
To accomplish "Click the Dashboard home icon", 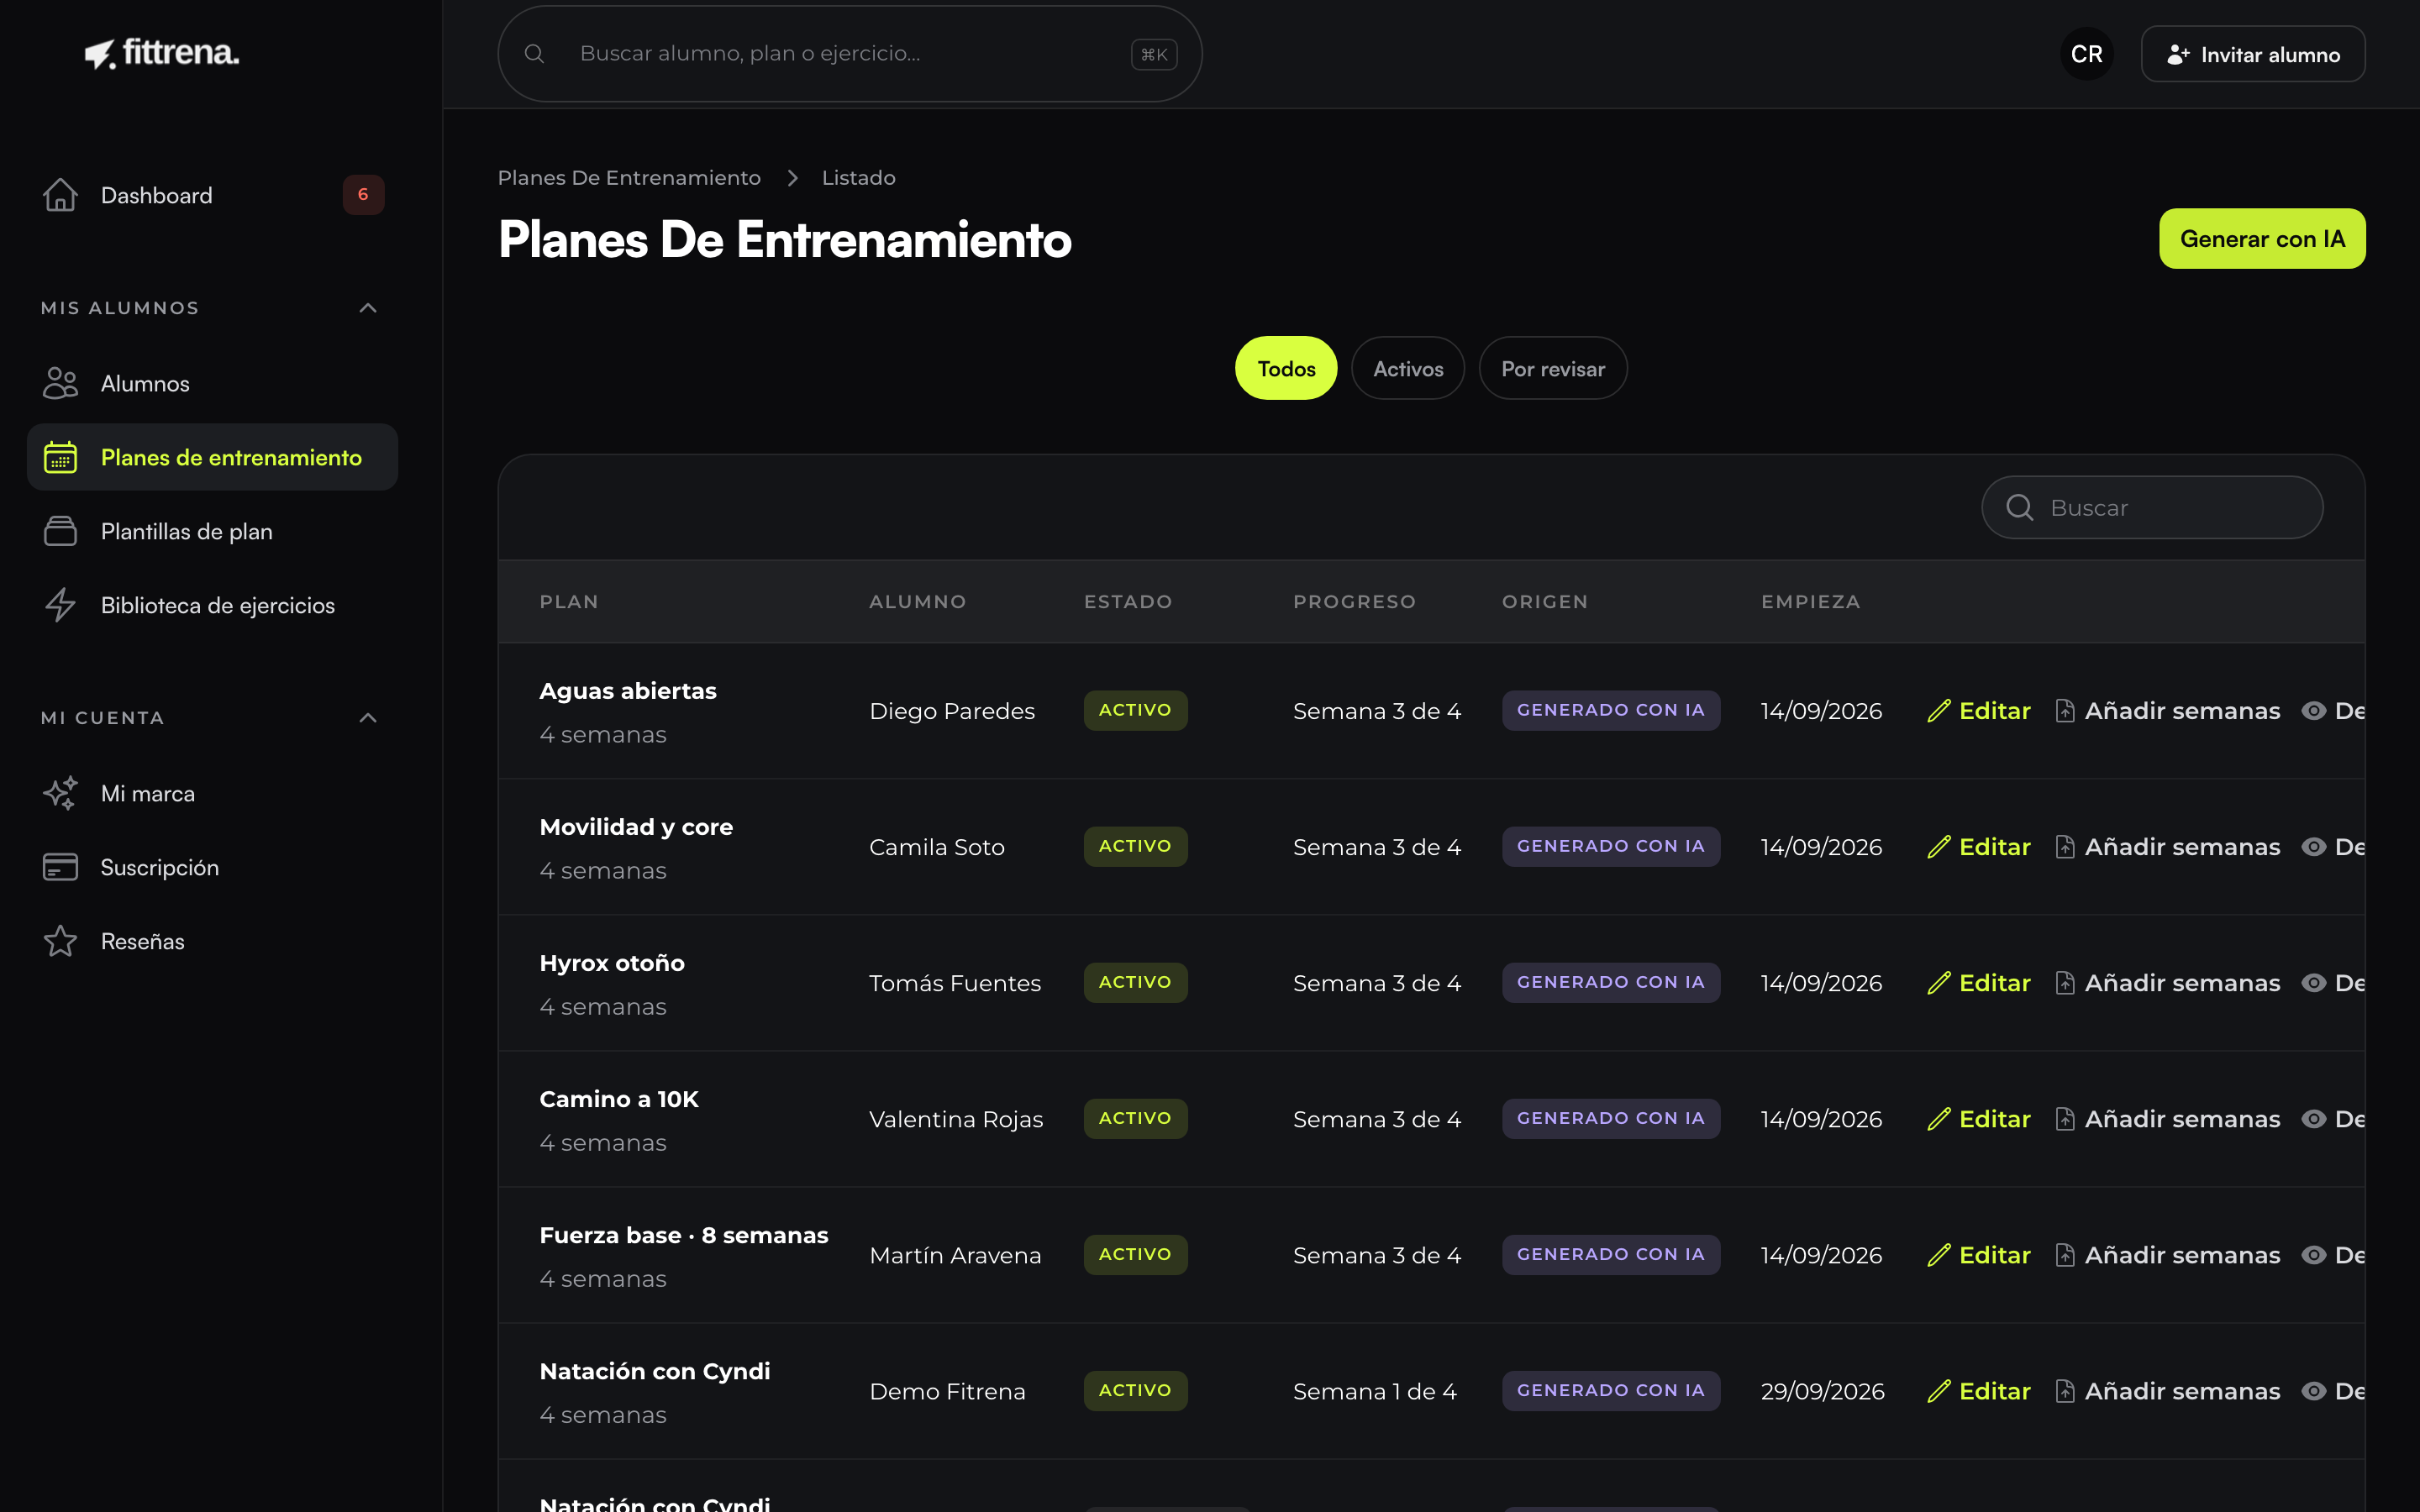I will (60, 195).
